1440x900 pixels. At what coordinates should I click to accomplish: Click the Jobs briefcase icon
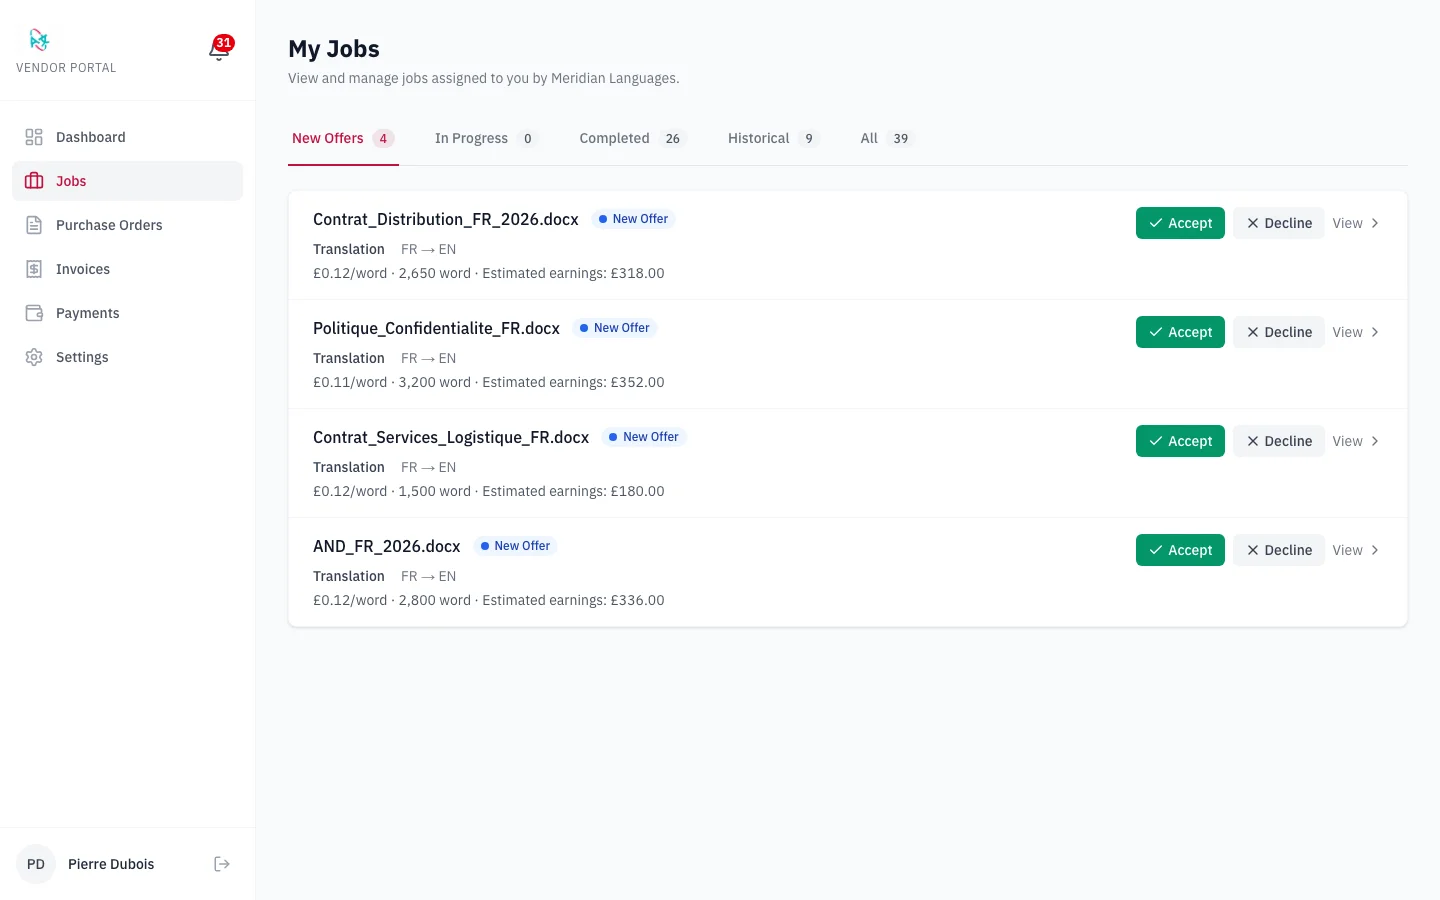34,181
